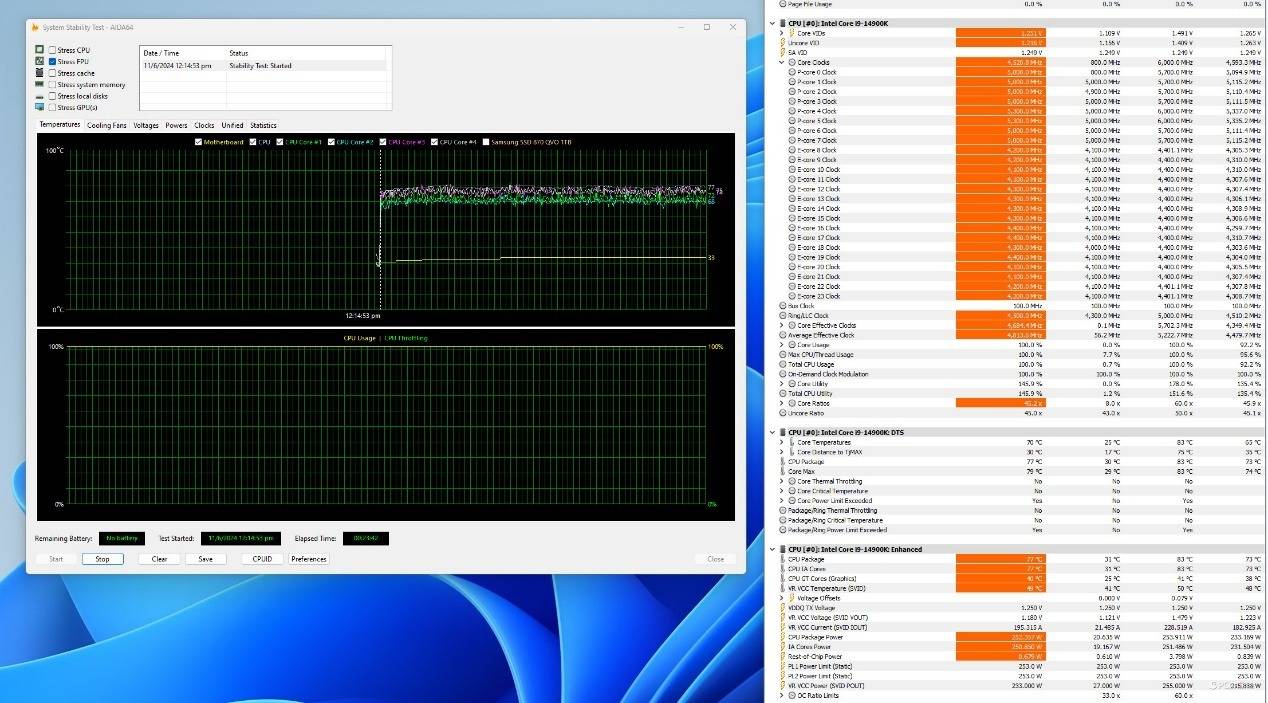Screen dimensions: 1268x703
Task: Uncheck the Stress FPU checkbox
Action: point(52,61)
